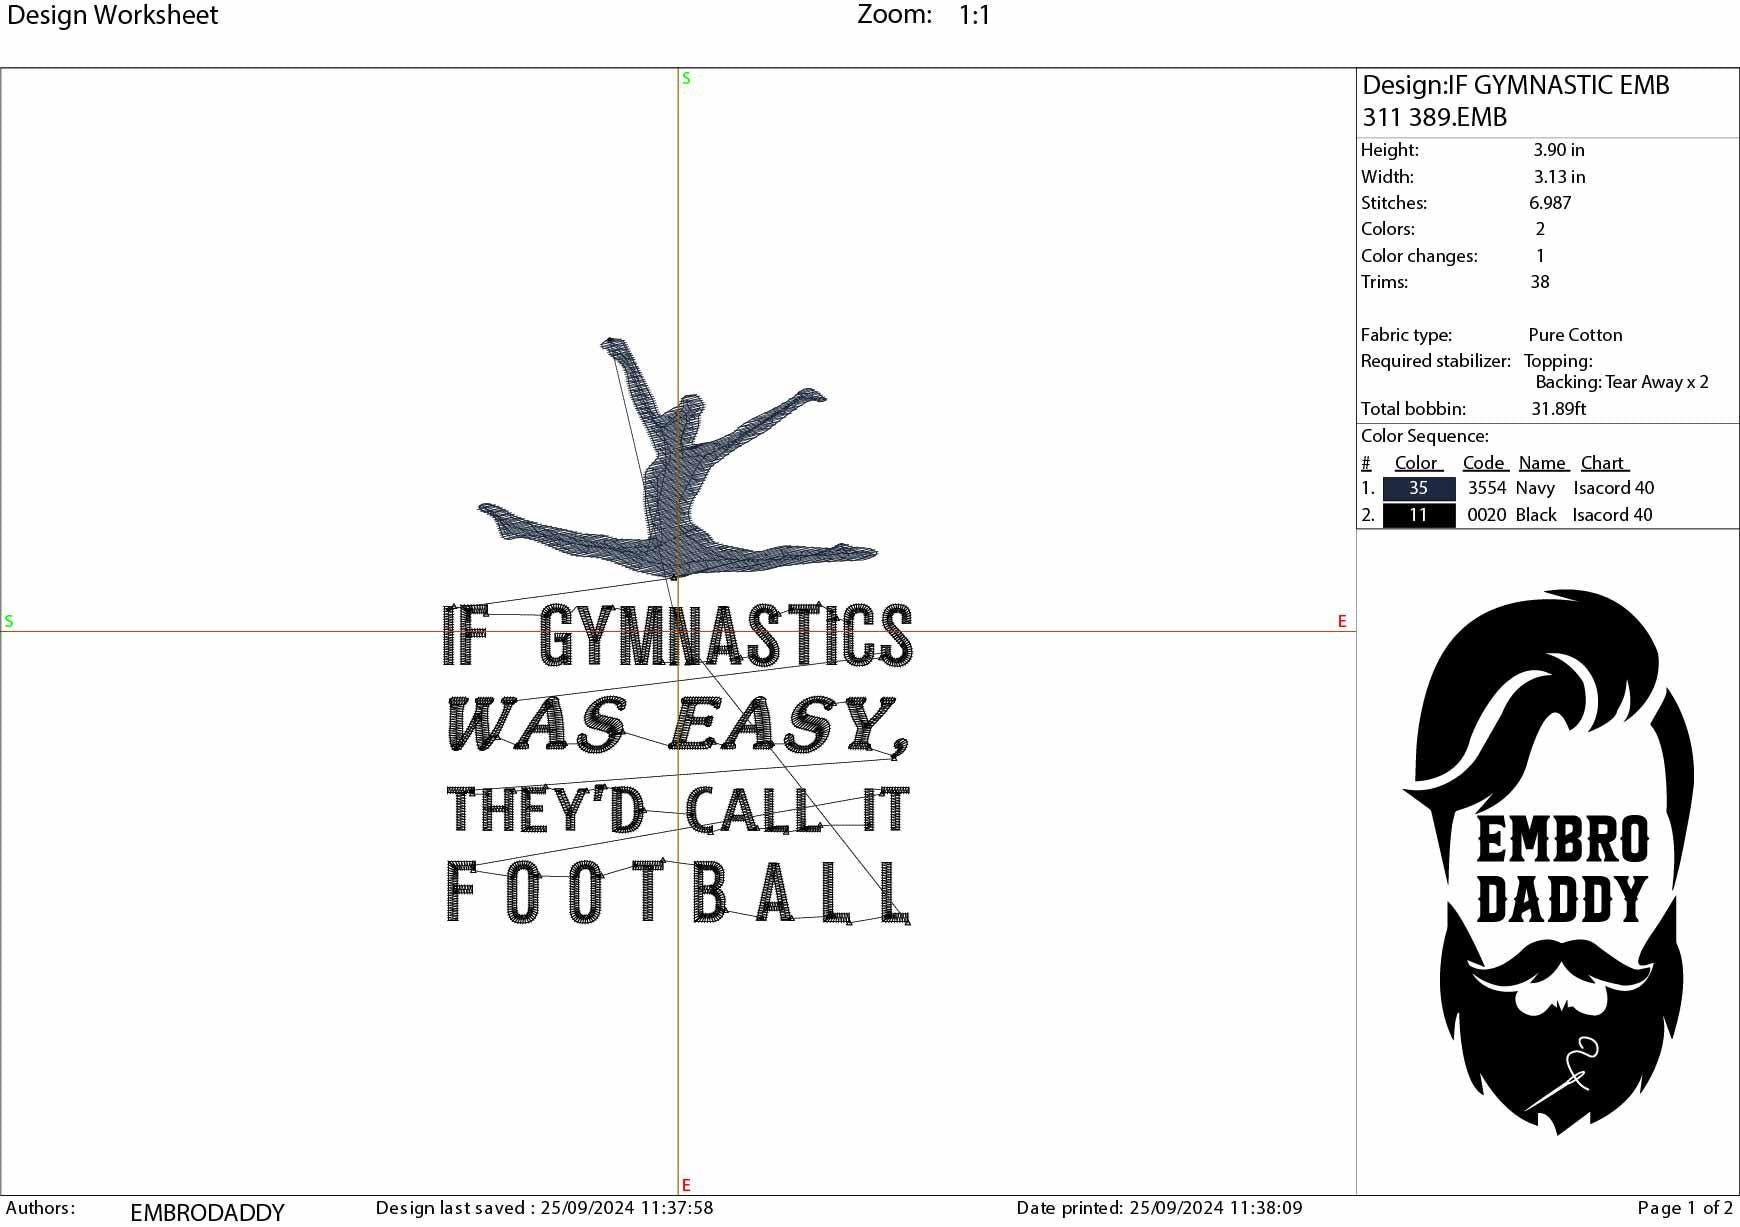Image resolution: width=1740 pixels, height=1227 pixels.
Task: Click the red 'E' end marker at bottom
Action: [686, 1185]
